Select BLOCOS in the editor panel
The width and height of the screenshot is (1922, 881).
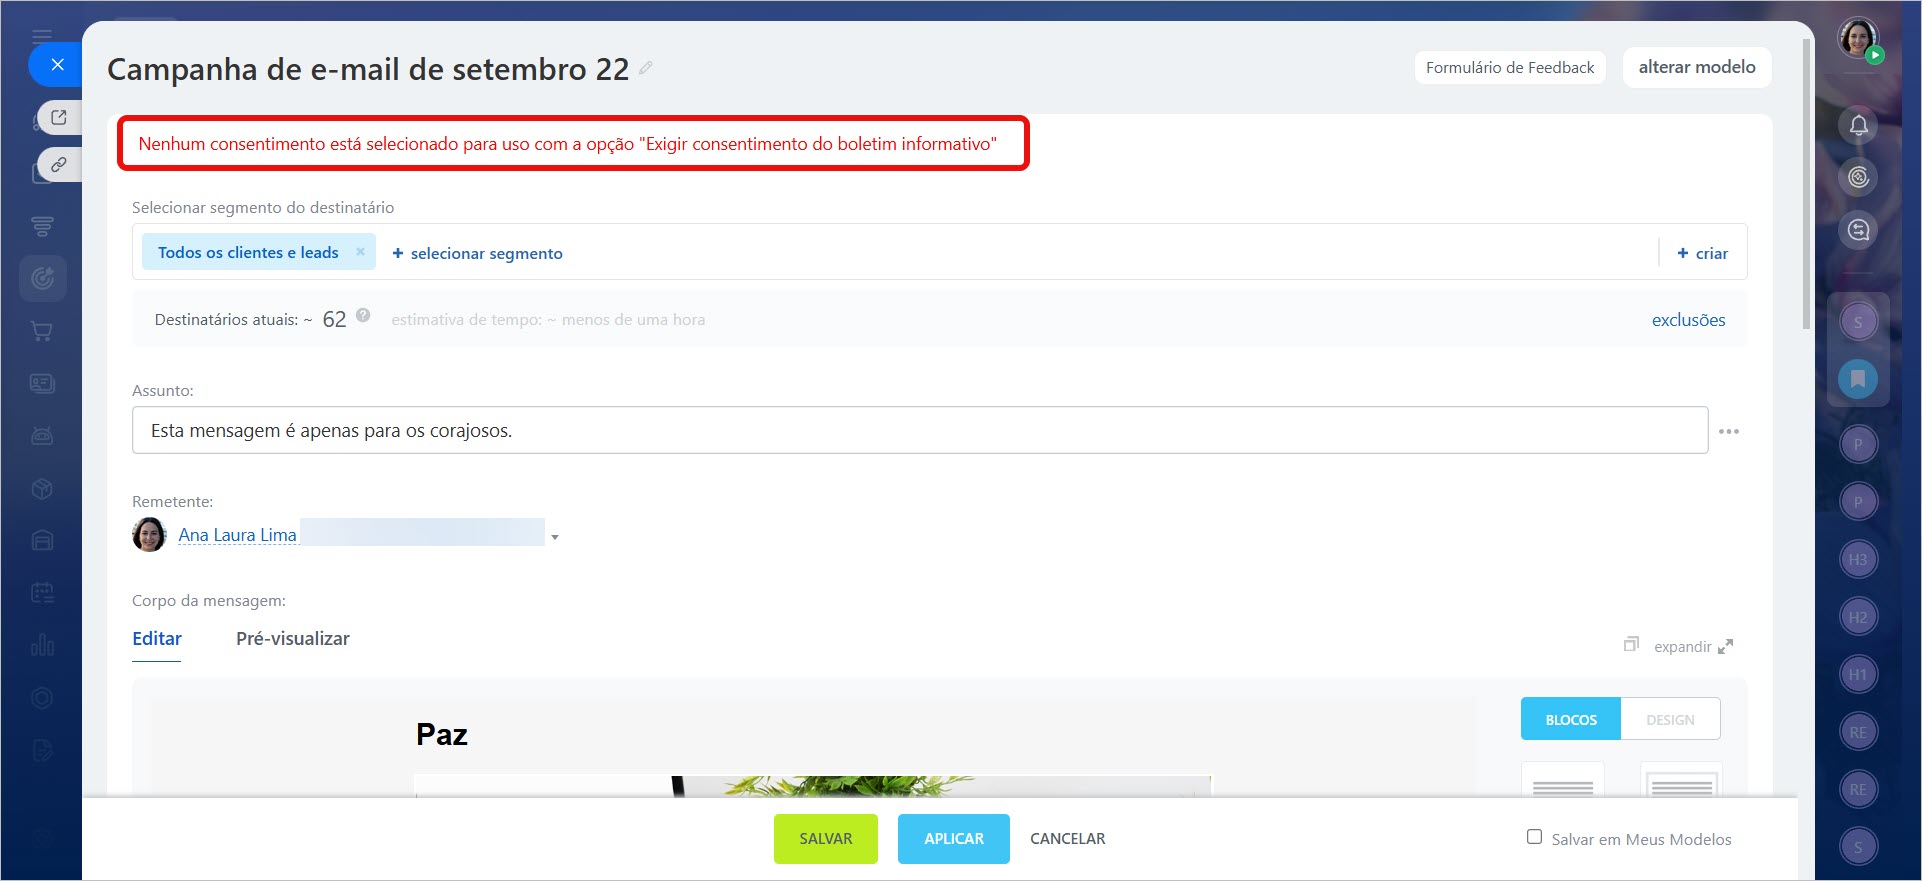[x=1570, y=719]
